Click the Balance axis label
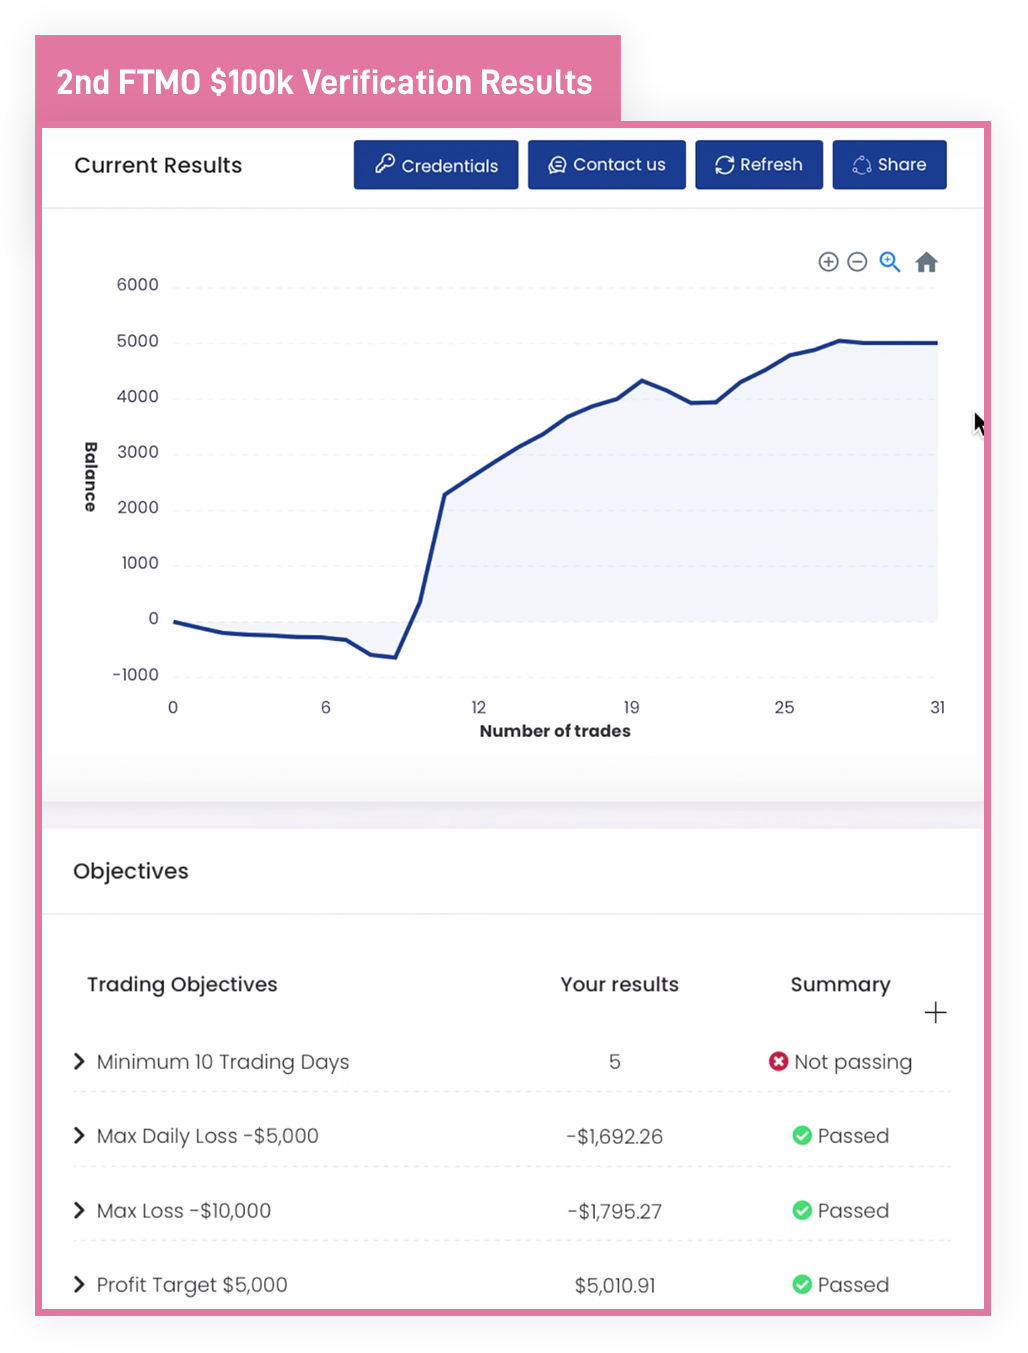This screenshot has height=1353, width=1028. [x=90, y=477]
